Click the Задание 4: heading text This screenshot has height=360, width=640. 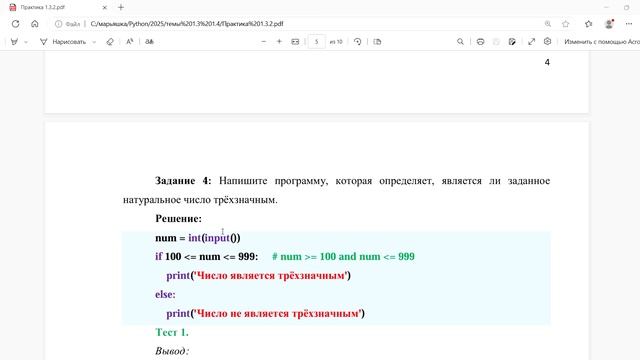pyautogui.click(x=183, y=180)
